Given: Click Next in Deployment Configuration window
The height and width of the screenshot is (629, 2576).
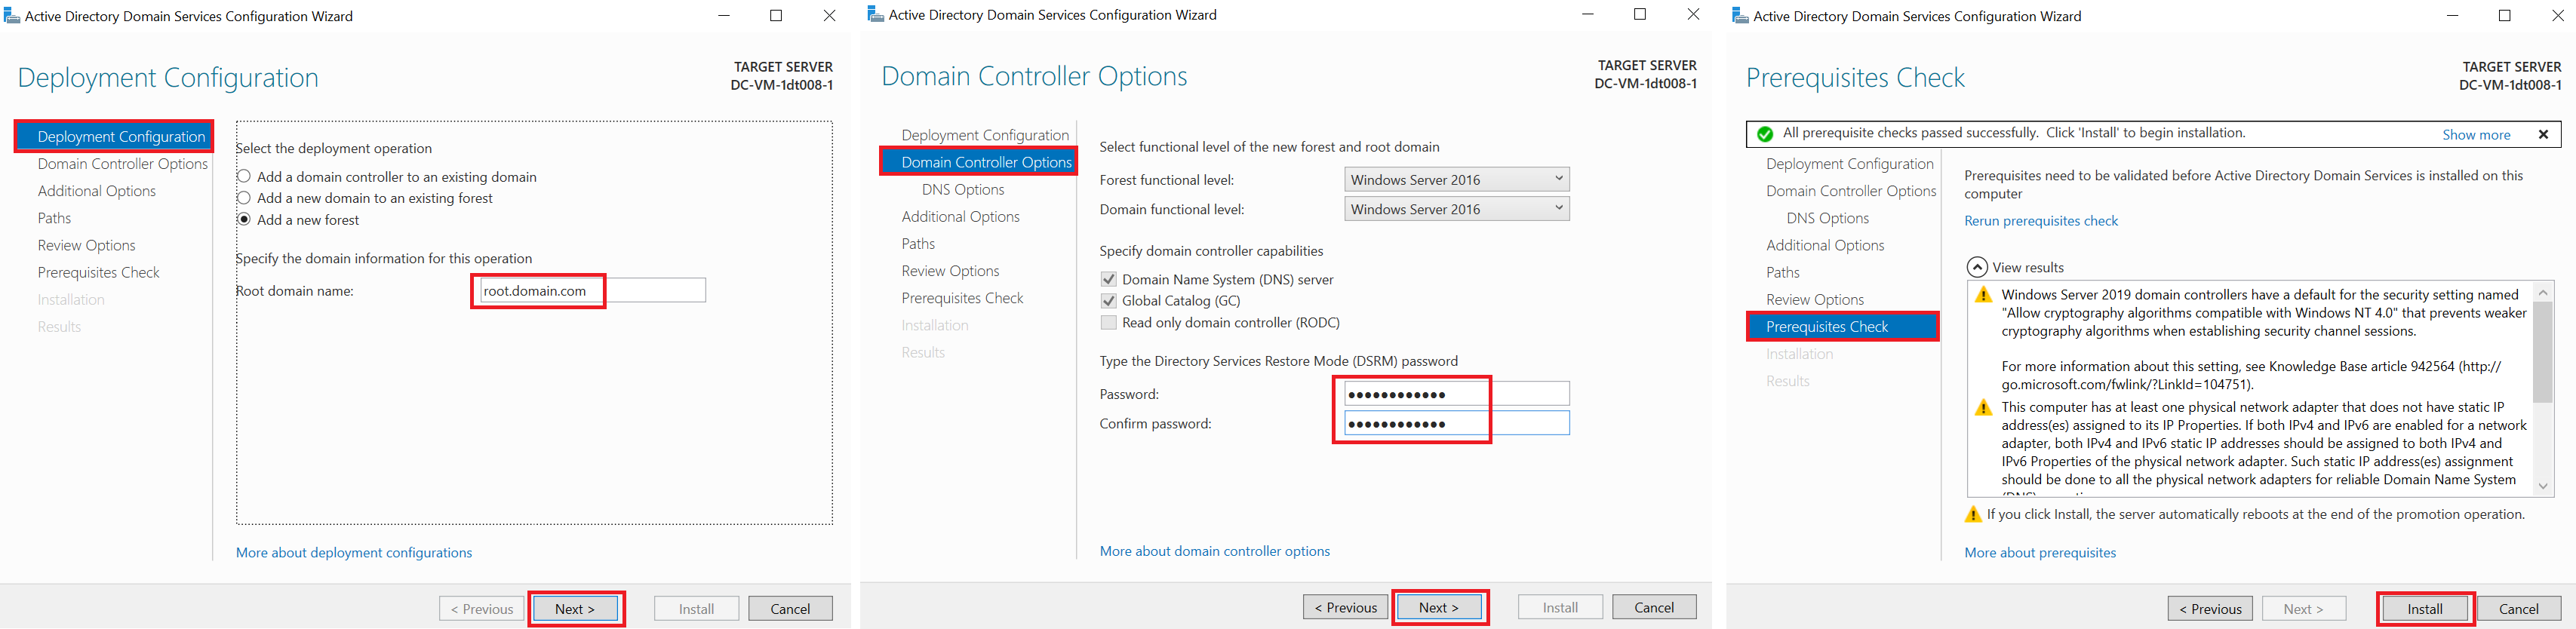Looking at the screenshot, I should pos(575,608).
